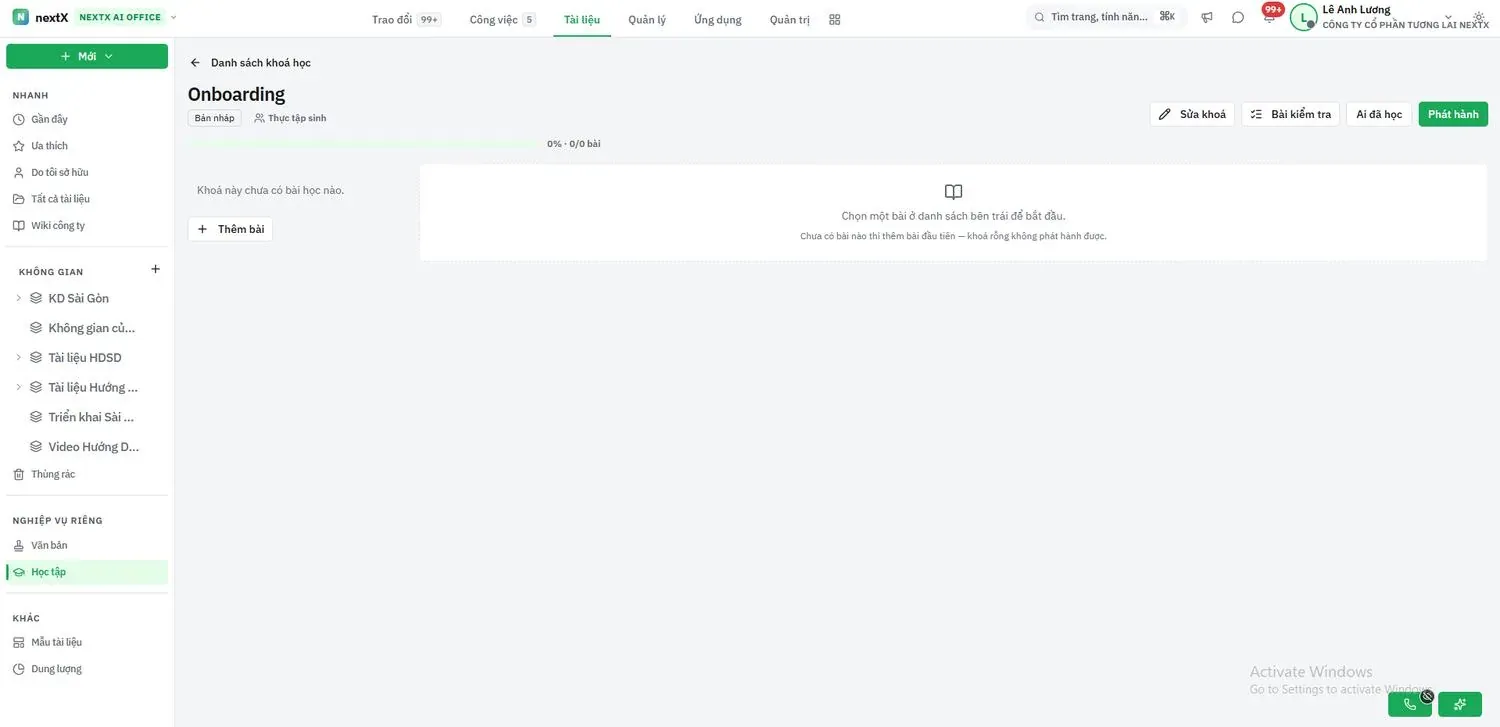Click the green AI sparkle button
The height and width of the screenshot is (727, 1500).
[x=1460, y=704]
